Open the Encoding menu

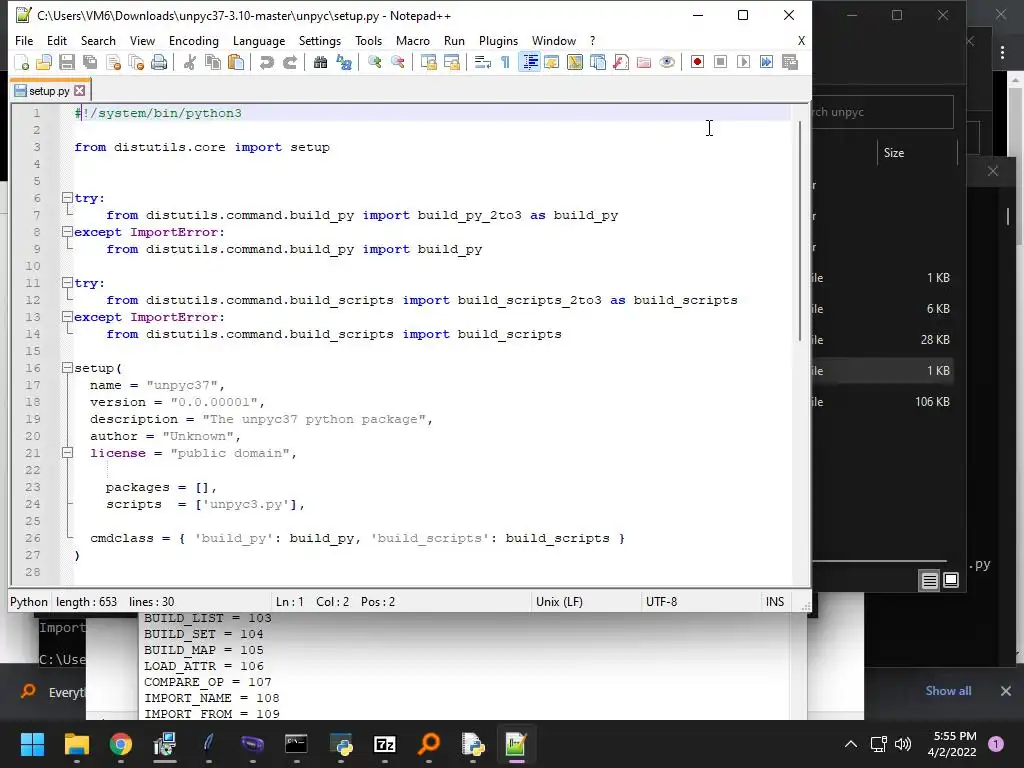[x=193, y=40]
